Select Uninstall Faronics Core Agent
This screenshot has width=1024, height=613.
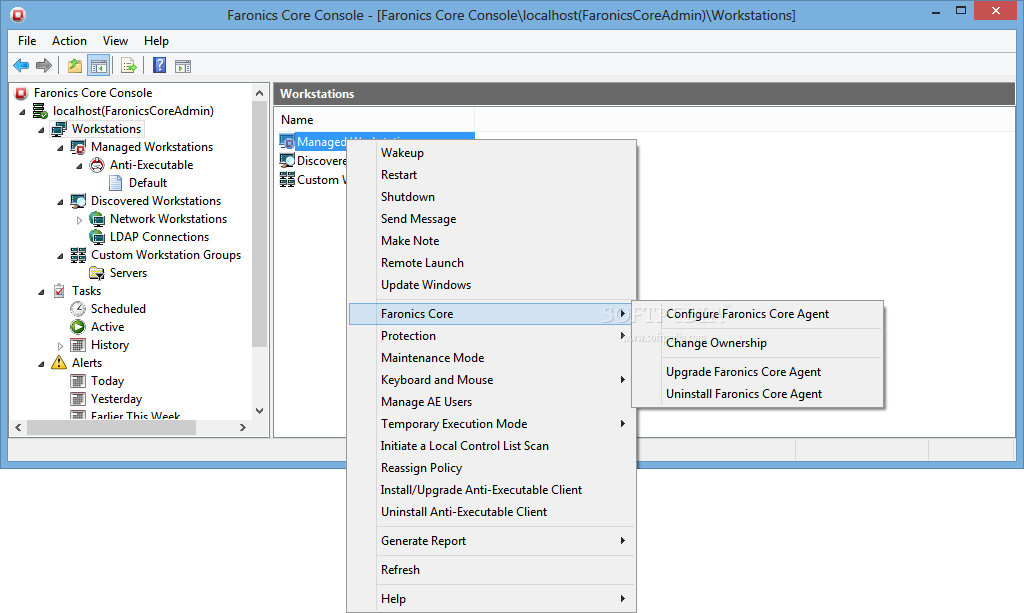[758, 394]
